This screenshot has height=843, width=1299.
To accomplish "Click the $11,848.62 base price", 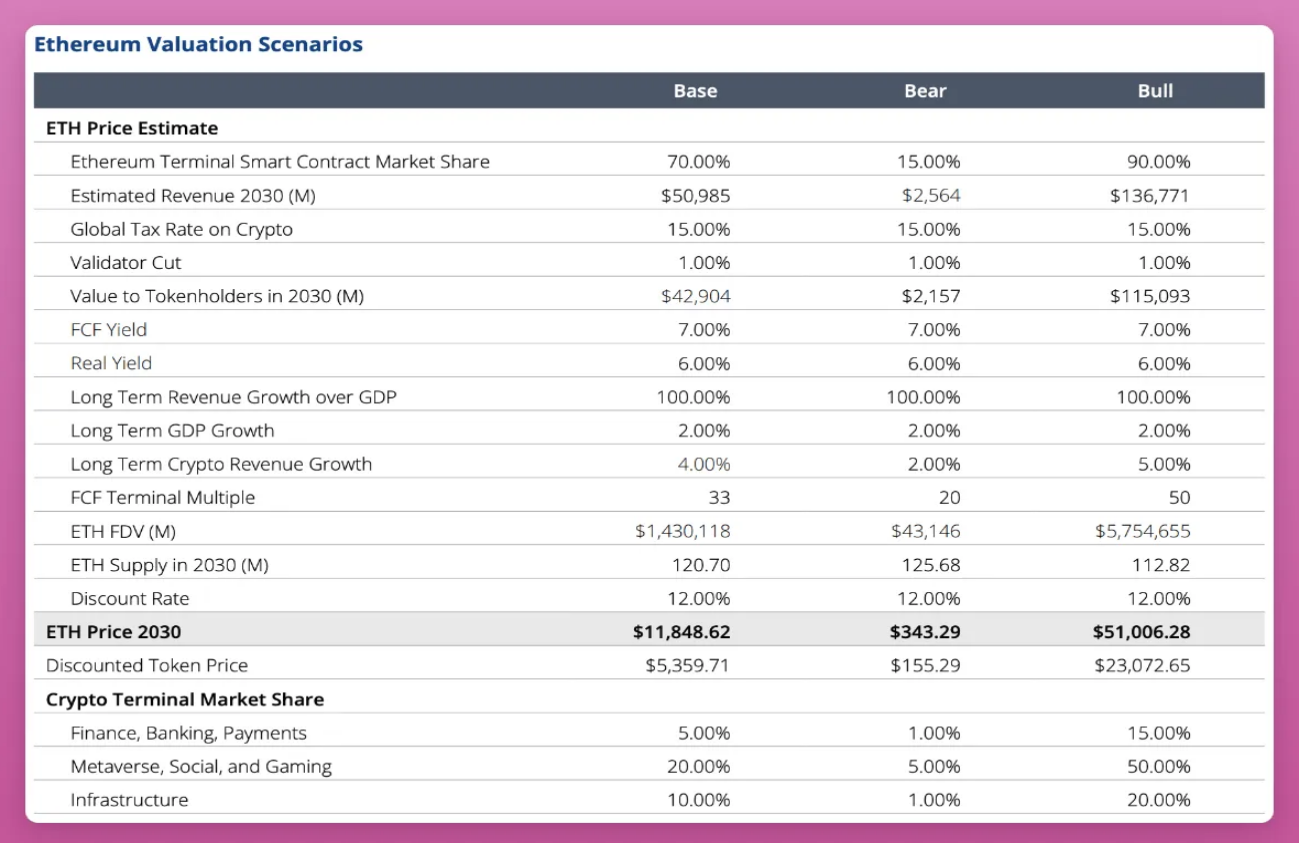I will [x=682, y=632].
